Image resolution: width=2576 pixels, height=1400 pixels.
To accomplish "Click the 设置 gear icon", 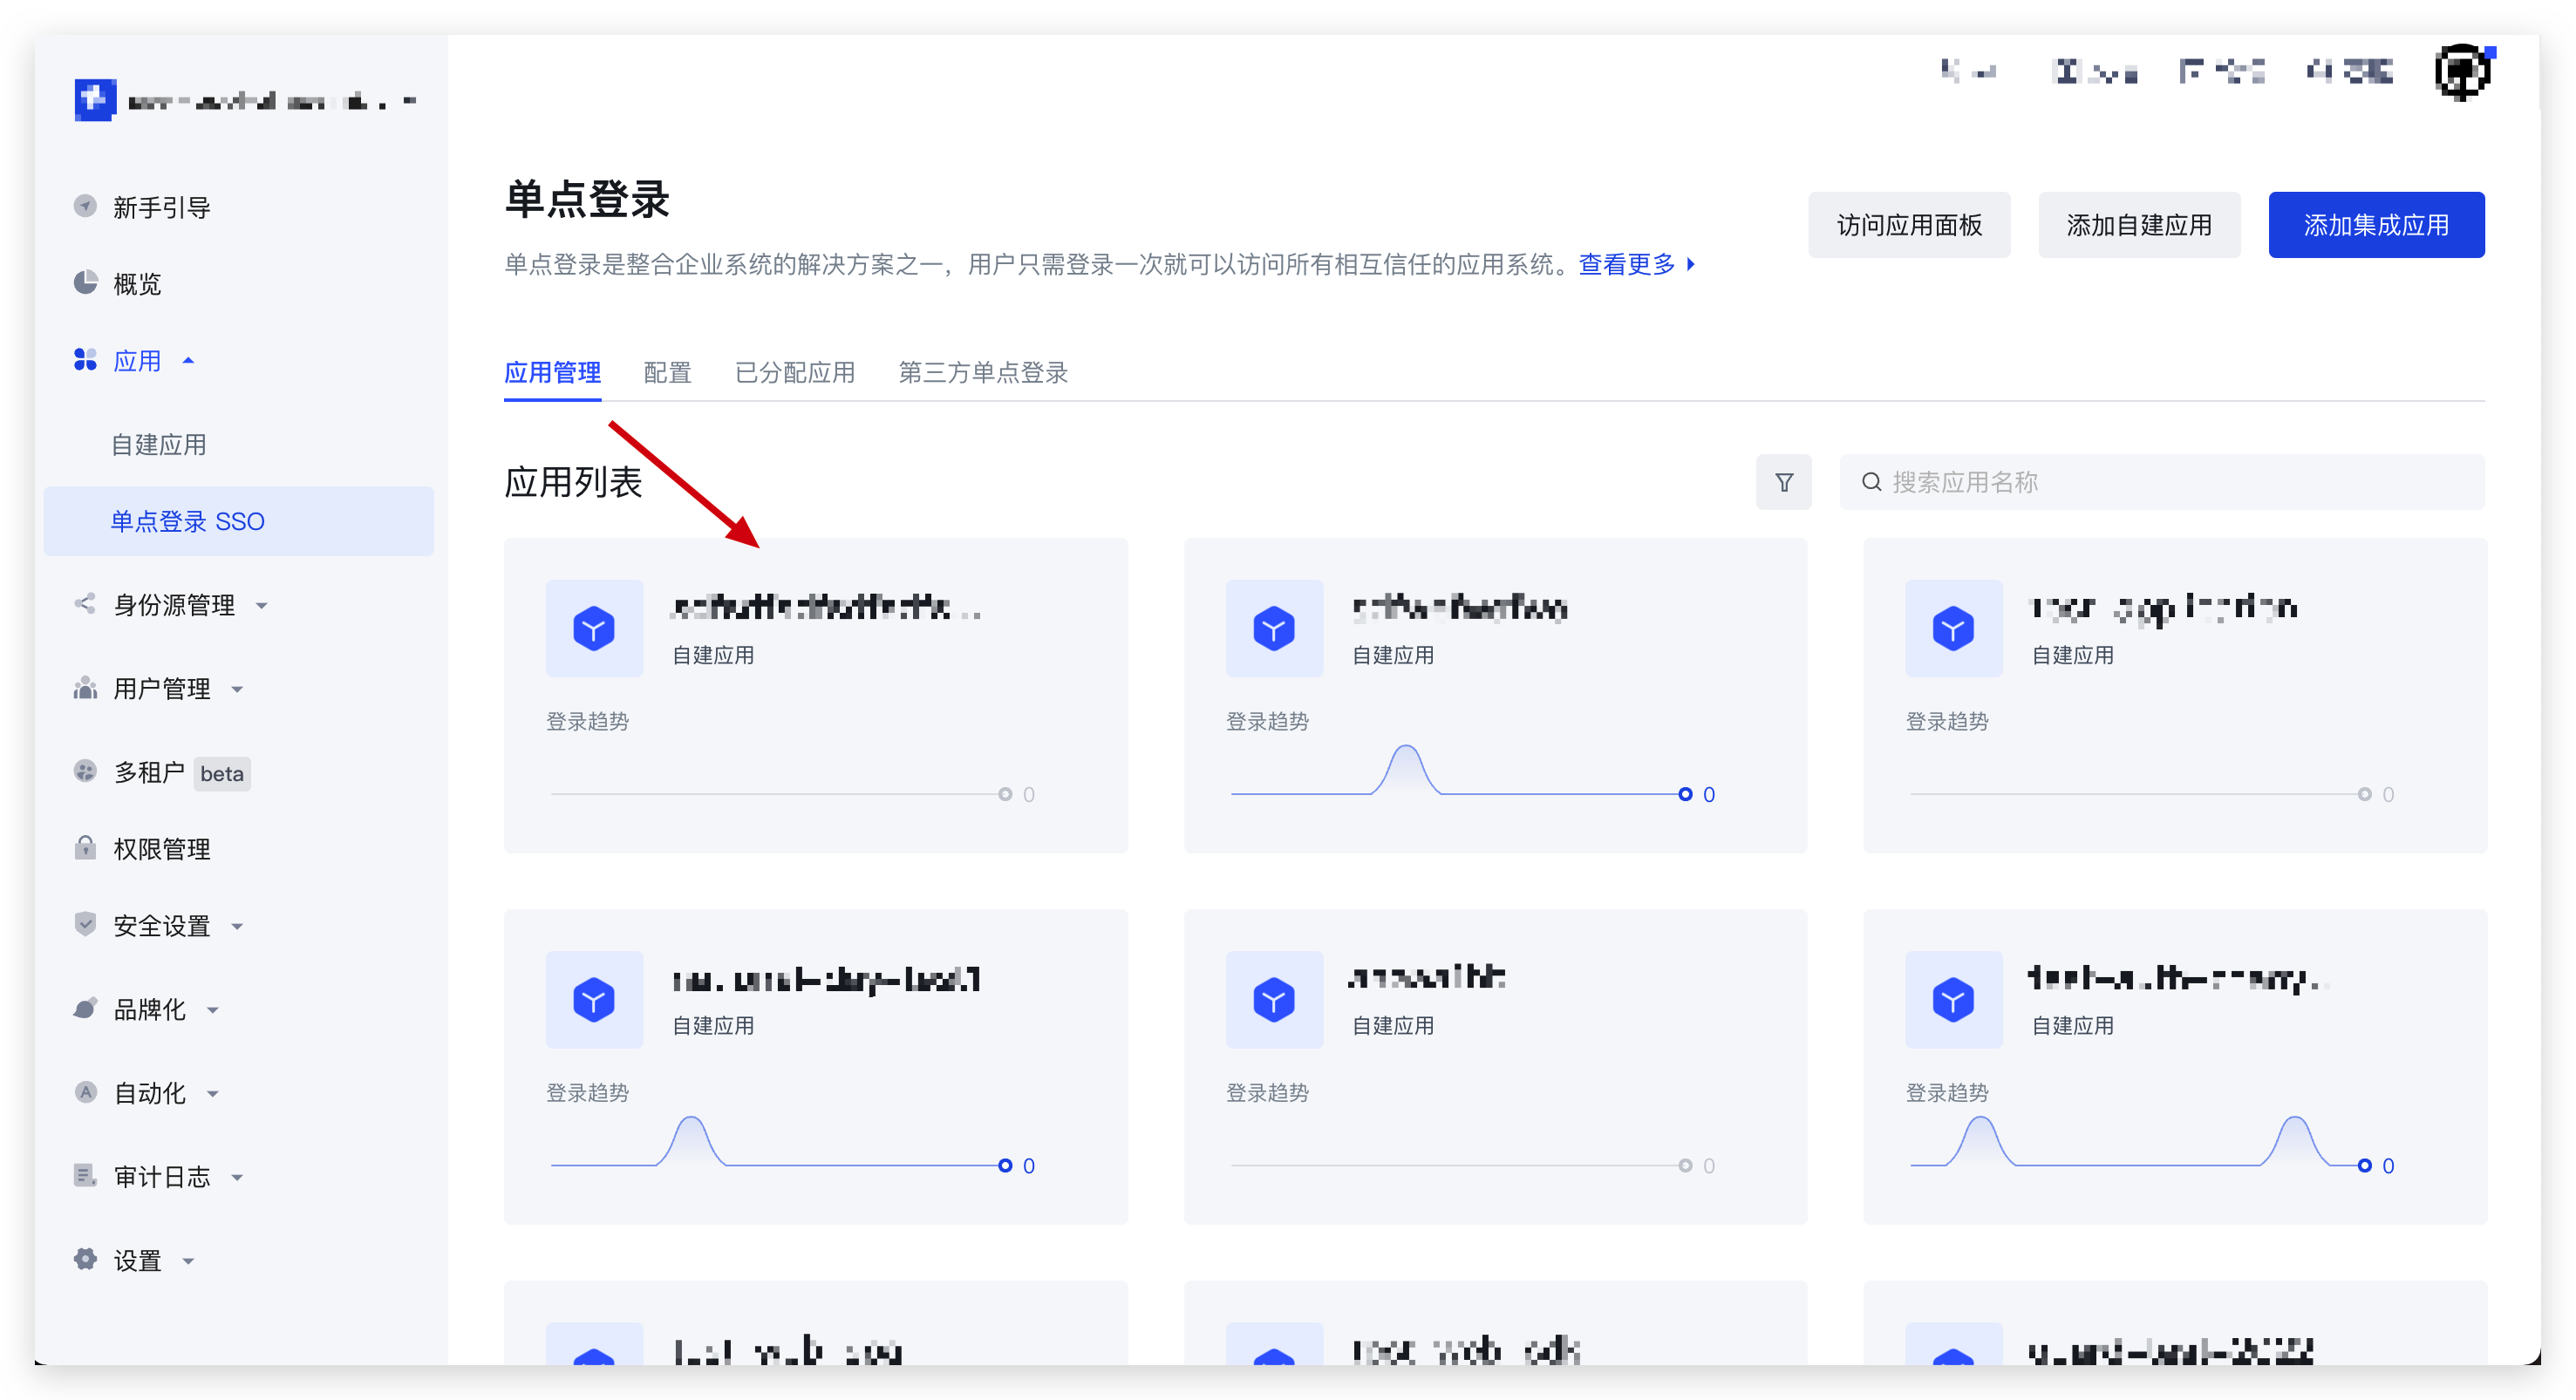I will point(86,1259).
